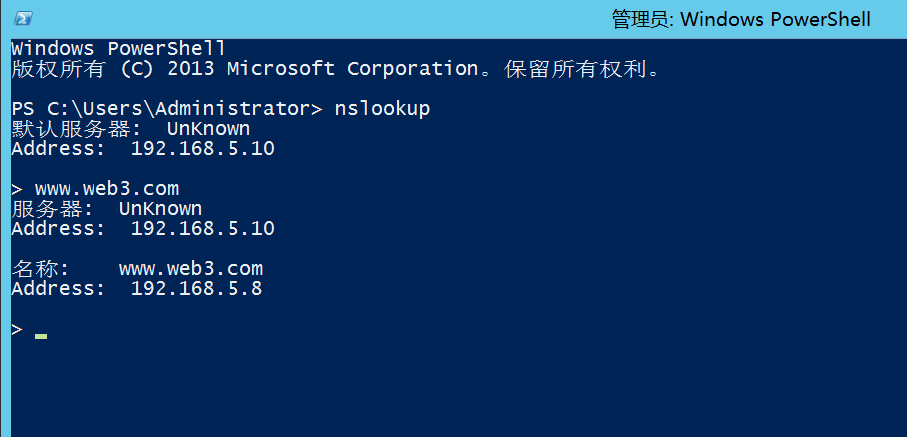Click the "服务器: UnKnown" line below the query
Viewport: 907px width, 437px height.
point(106,209)
